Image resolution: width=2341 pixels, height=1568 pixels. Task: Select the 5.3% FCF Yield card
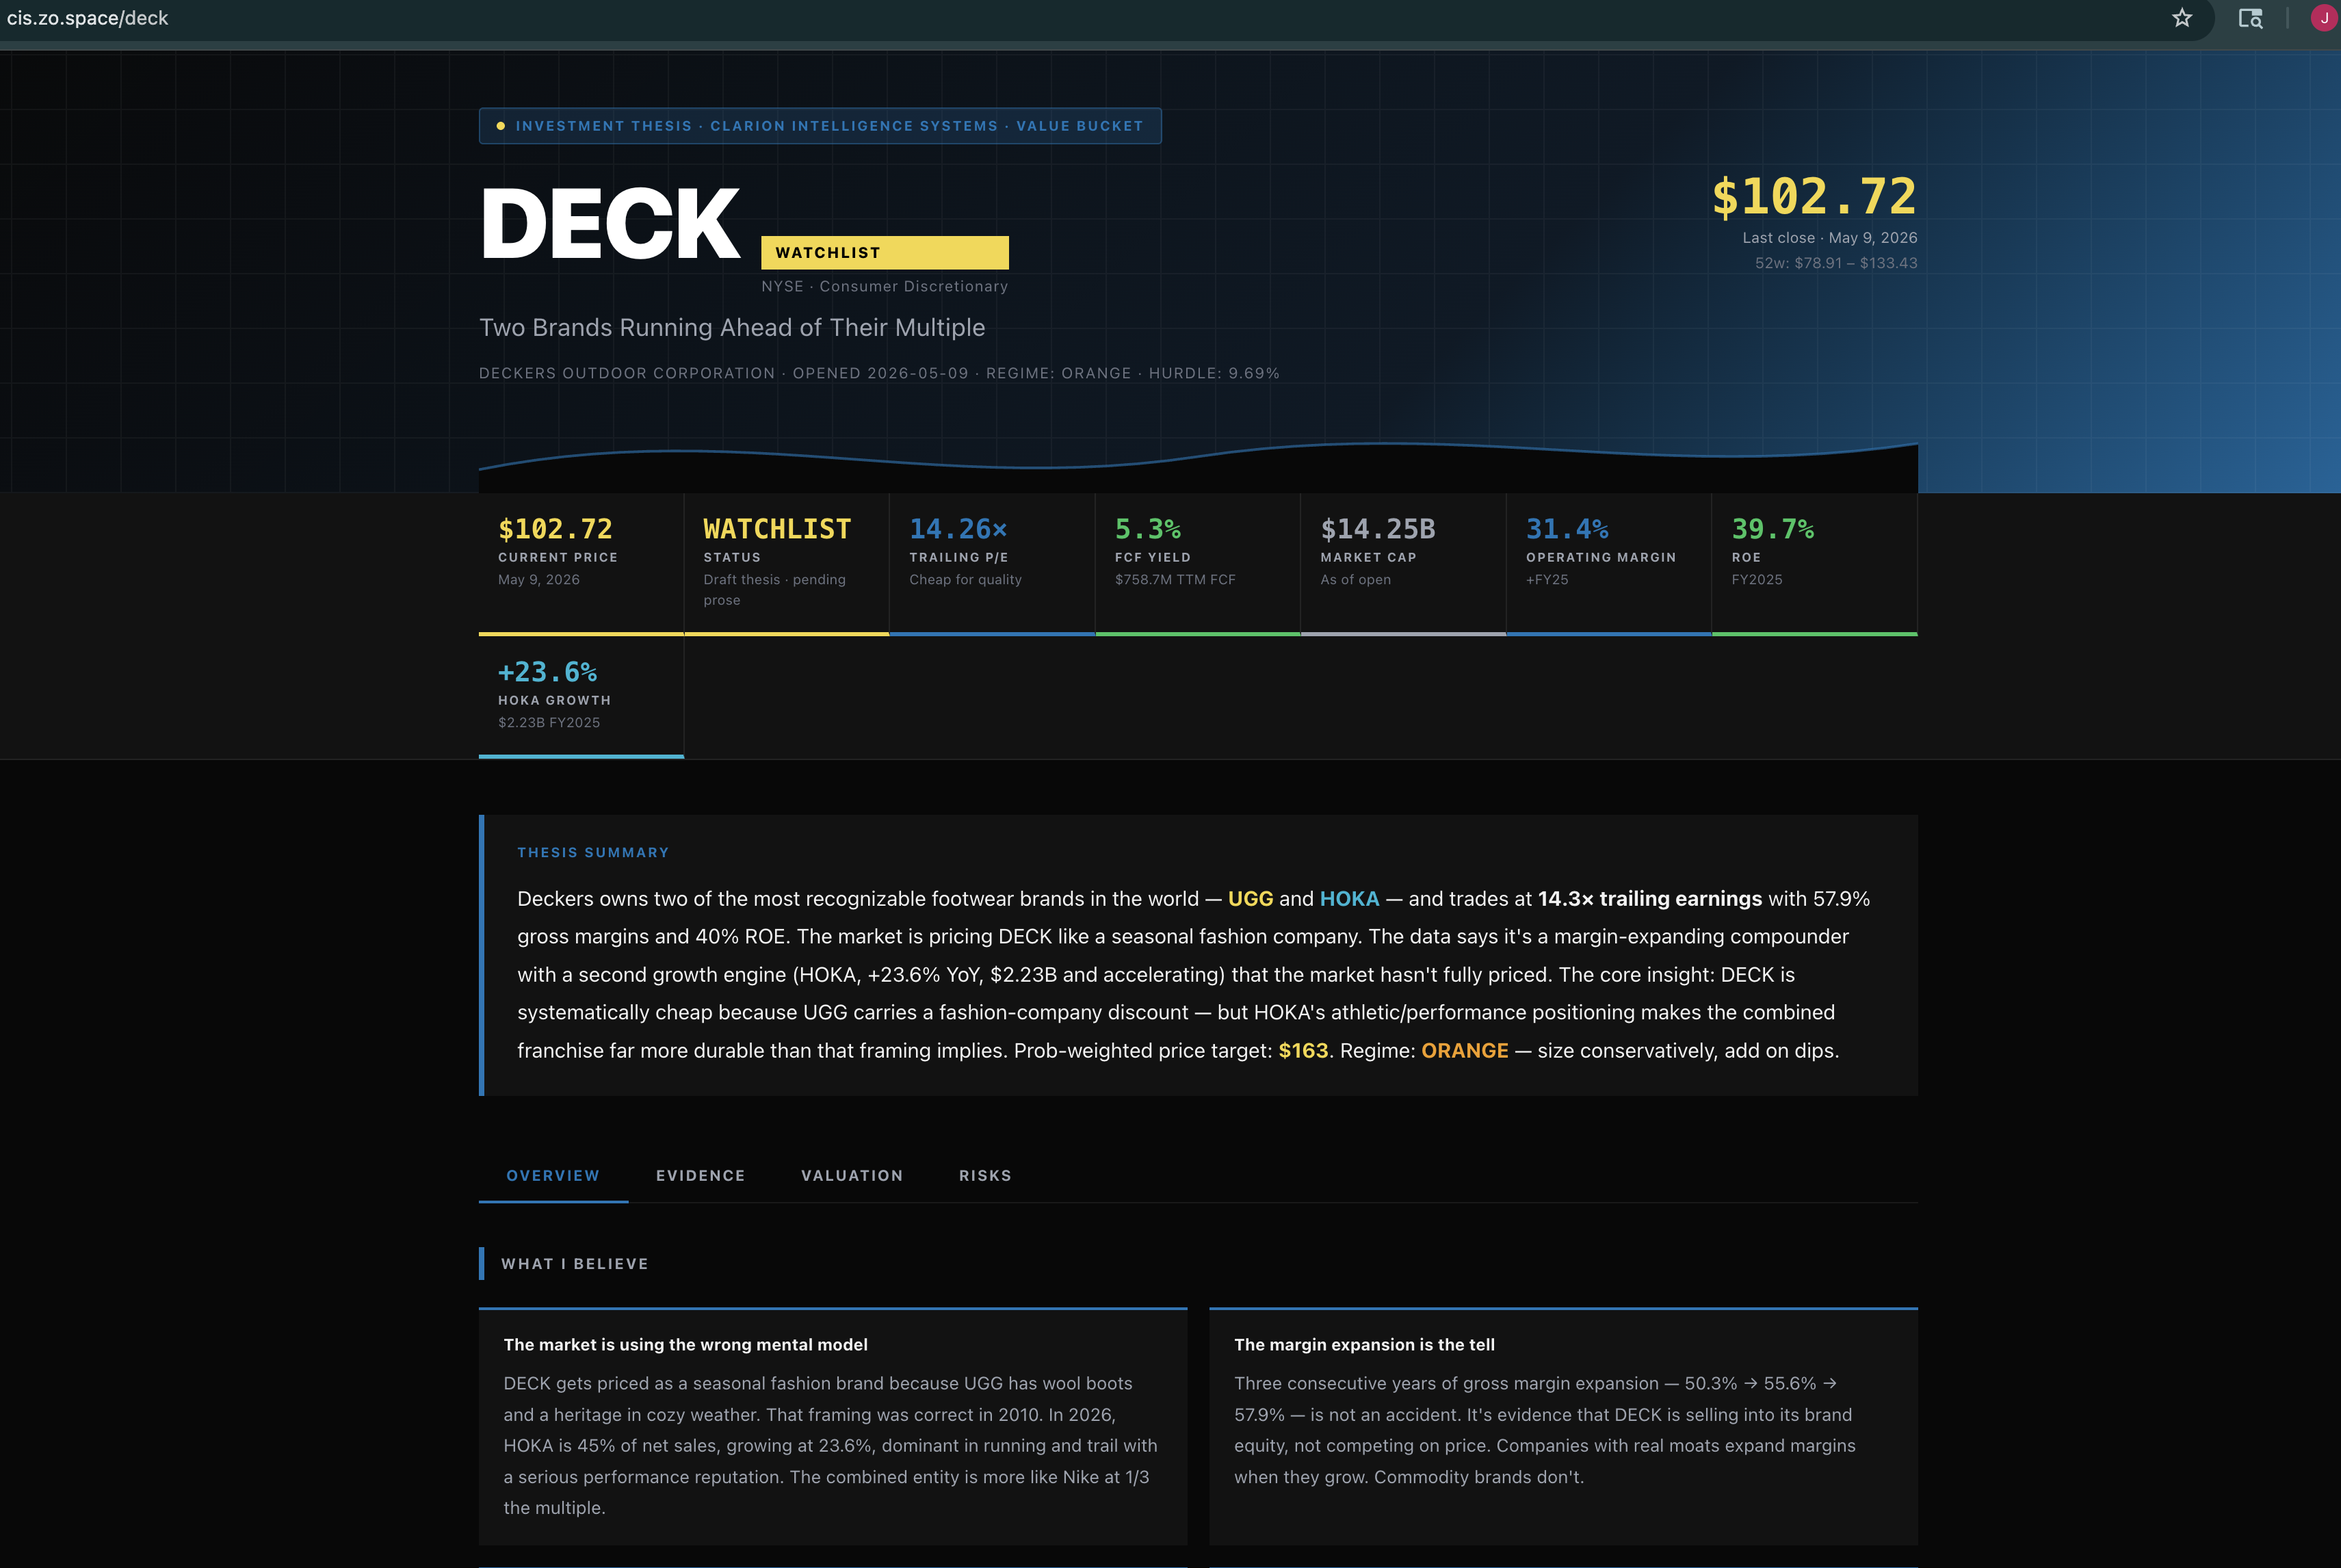point(1197,564)
